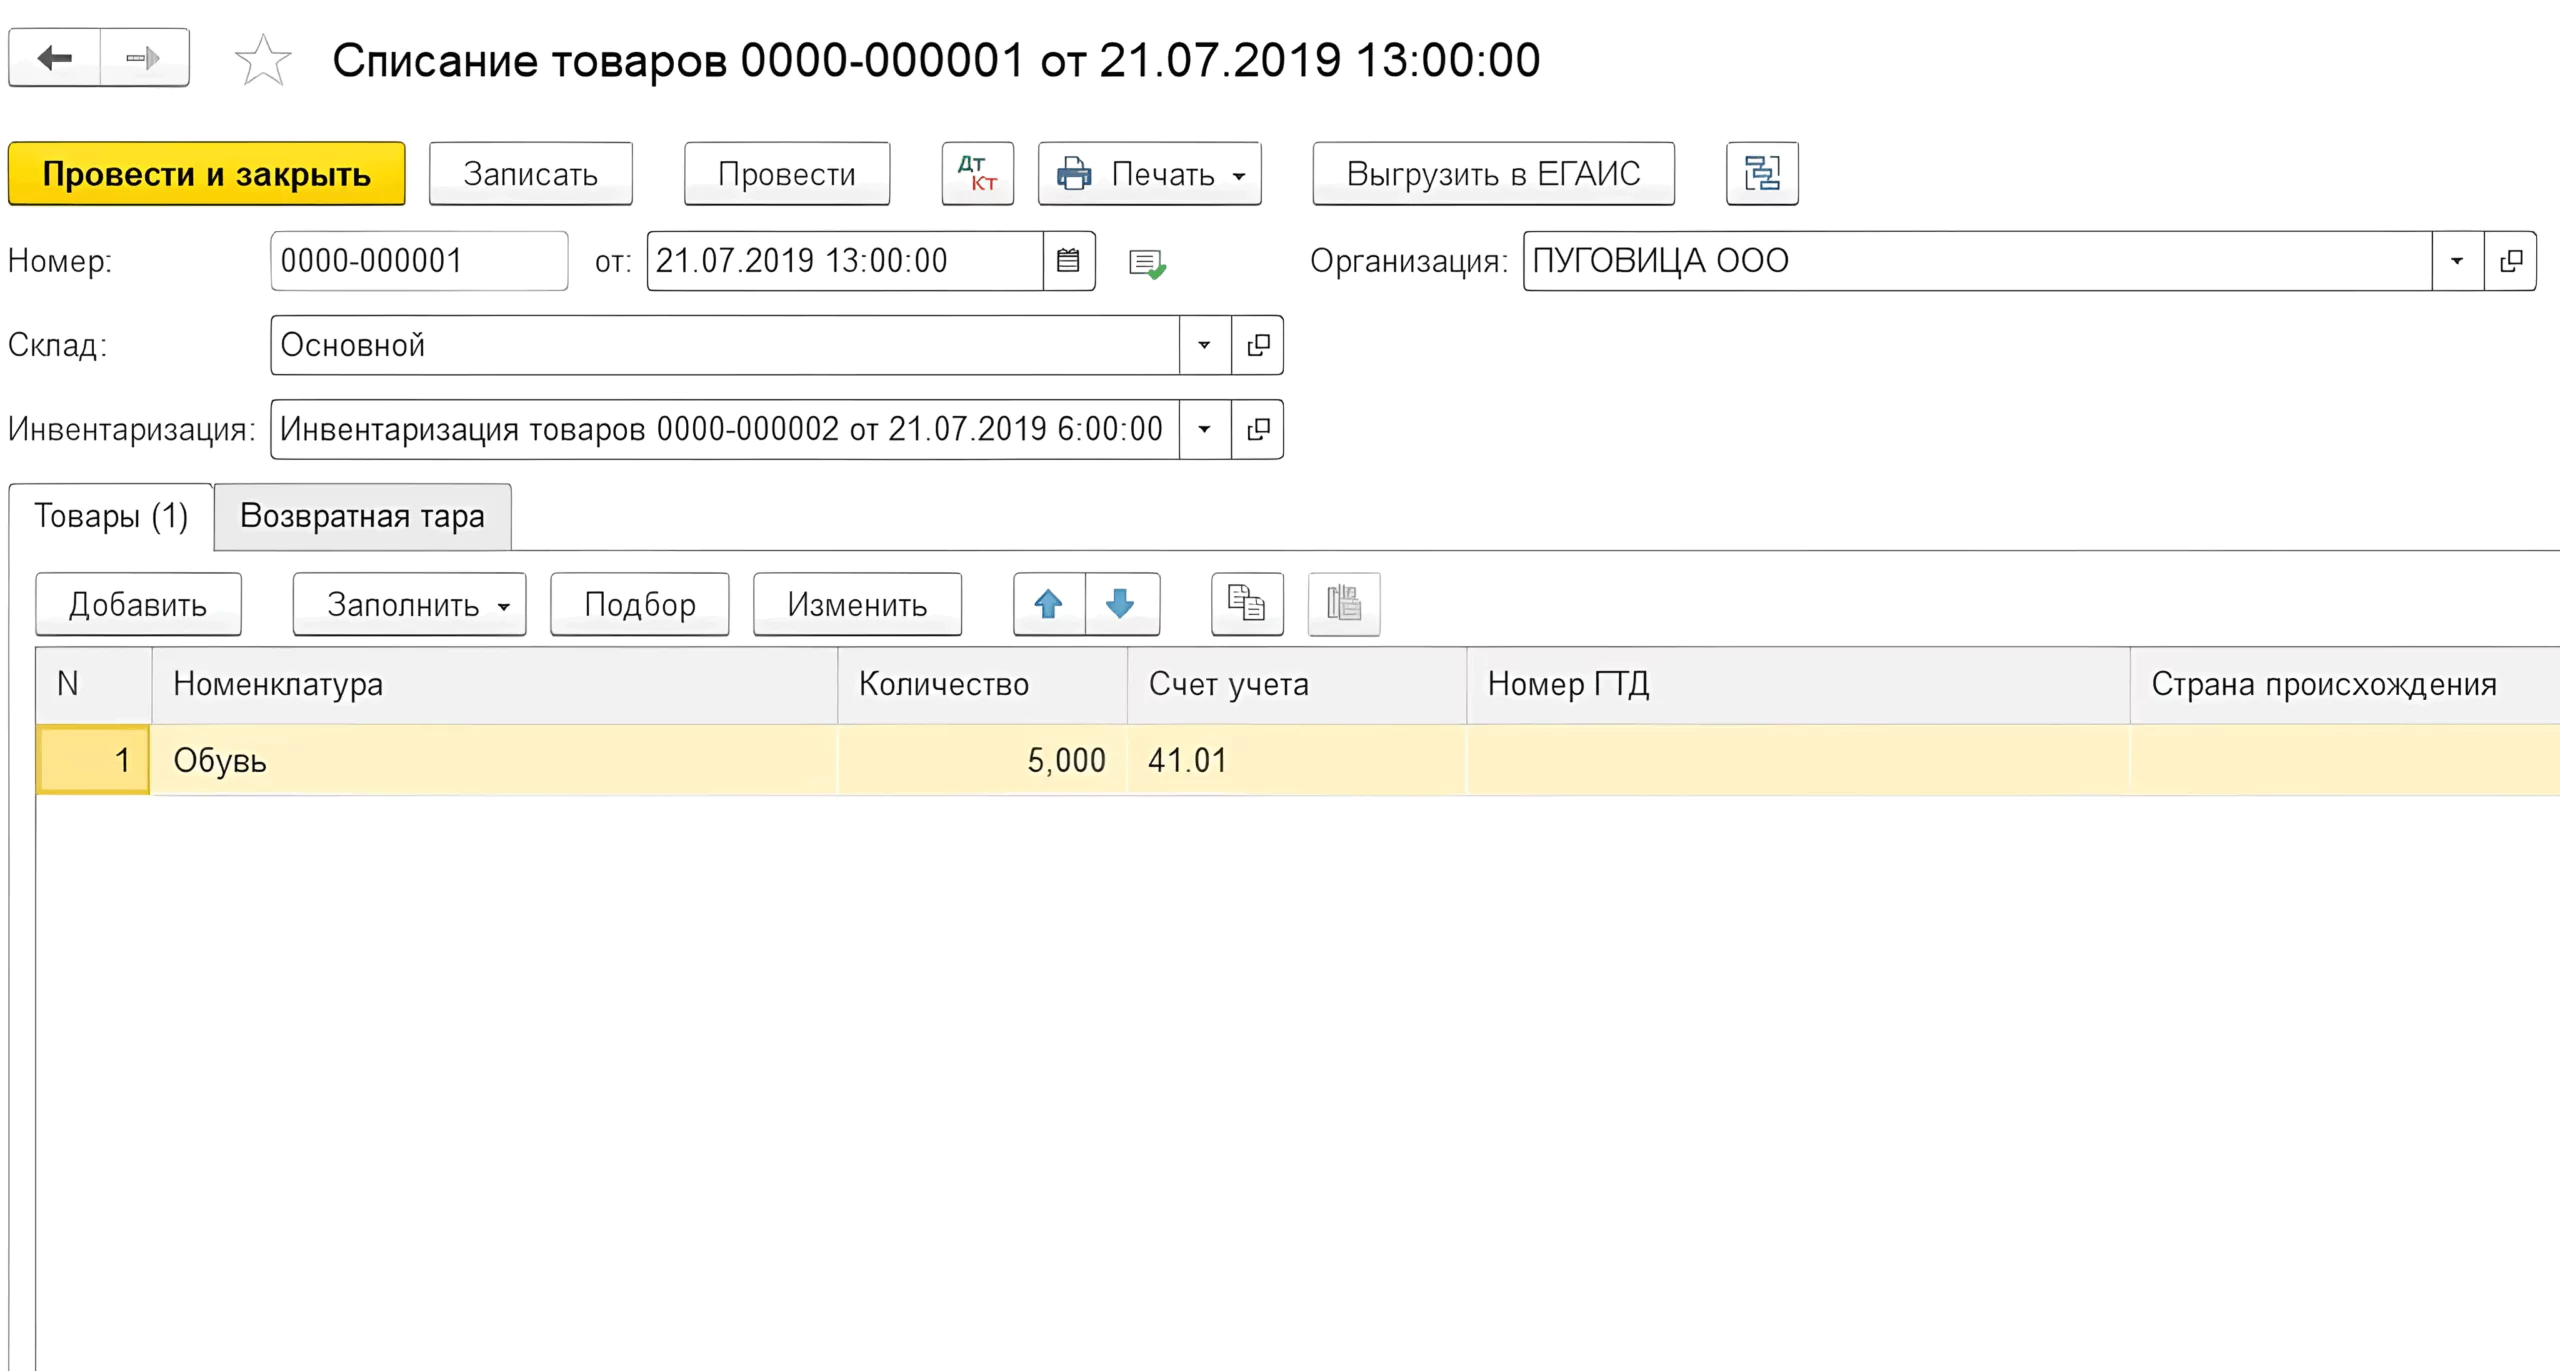Select the quantity cell 5,000

(x=982, y=760)
